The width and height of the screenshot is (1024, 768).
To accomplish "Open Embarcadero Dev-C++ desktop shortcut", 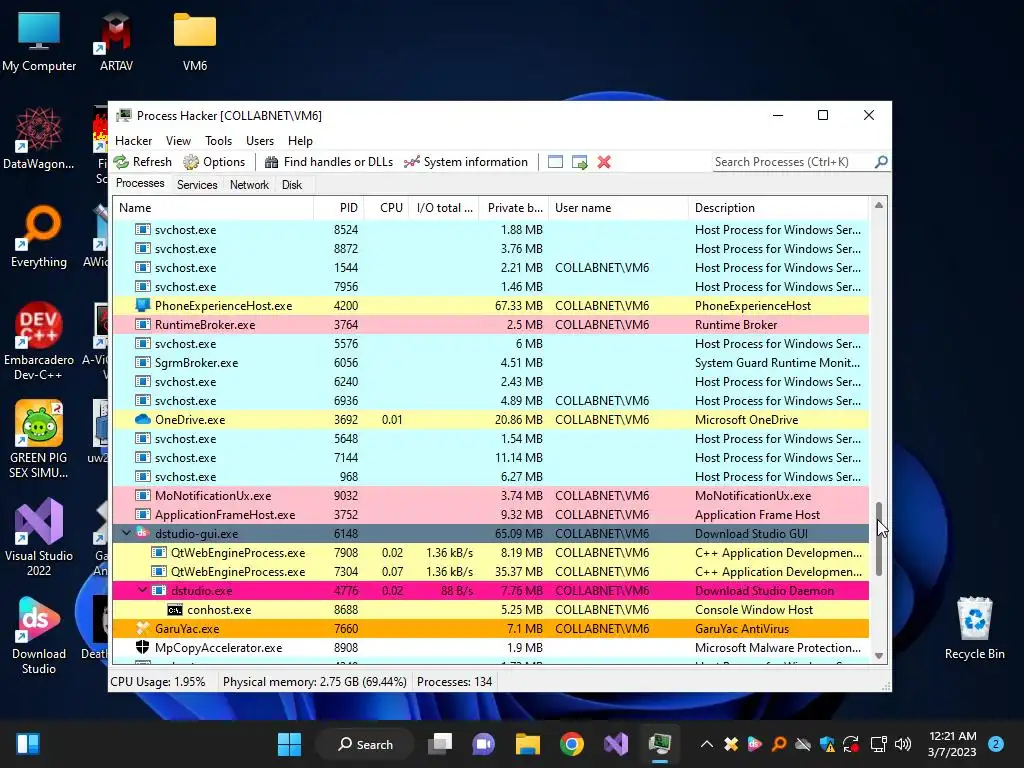I will [39, 342].
